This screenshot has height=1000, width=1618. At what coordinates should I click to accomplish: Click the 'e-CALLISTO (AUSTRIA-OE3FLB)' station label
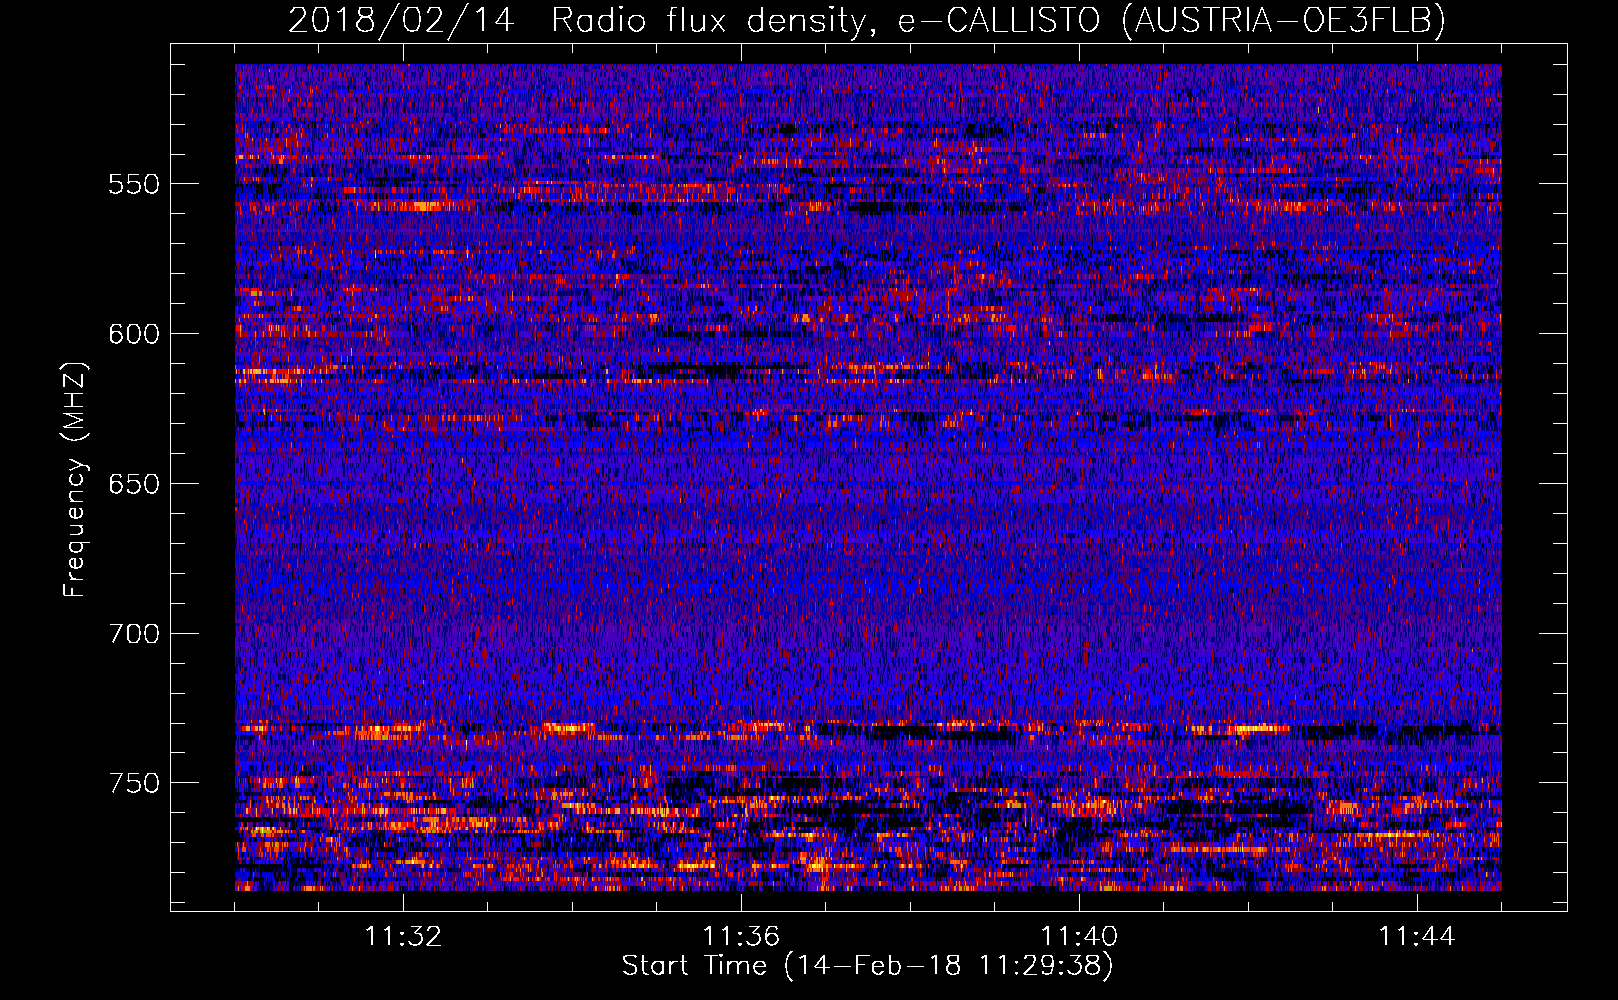[1171, 20]
